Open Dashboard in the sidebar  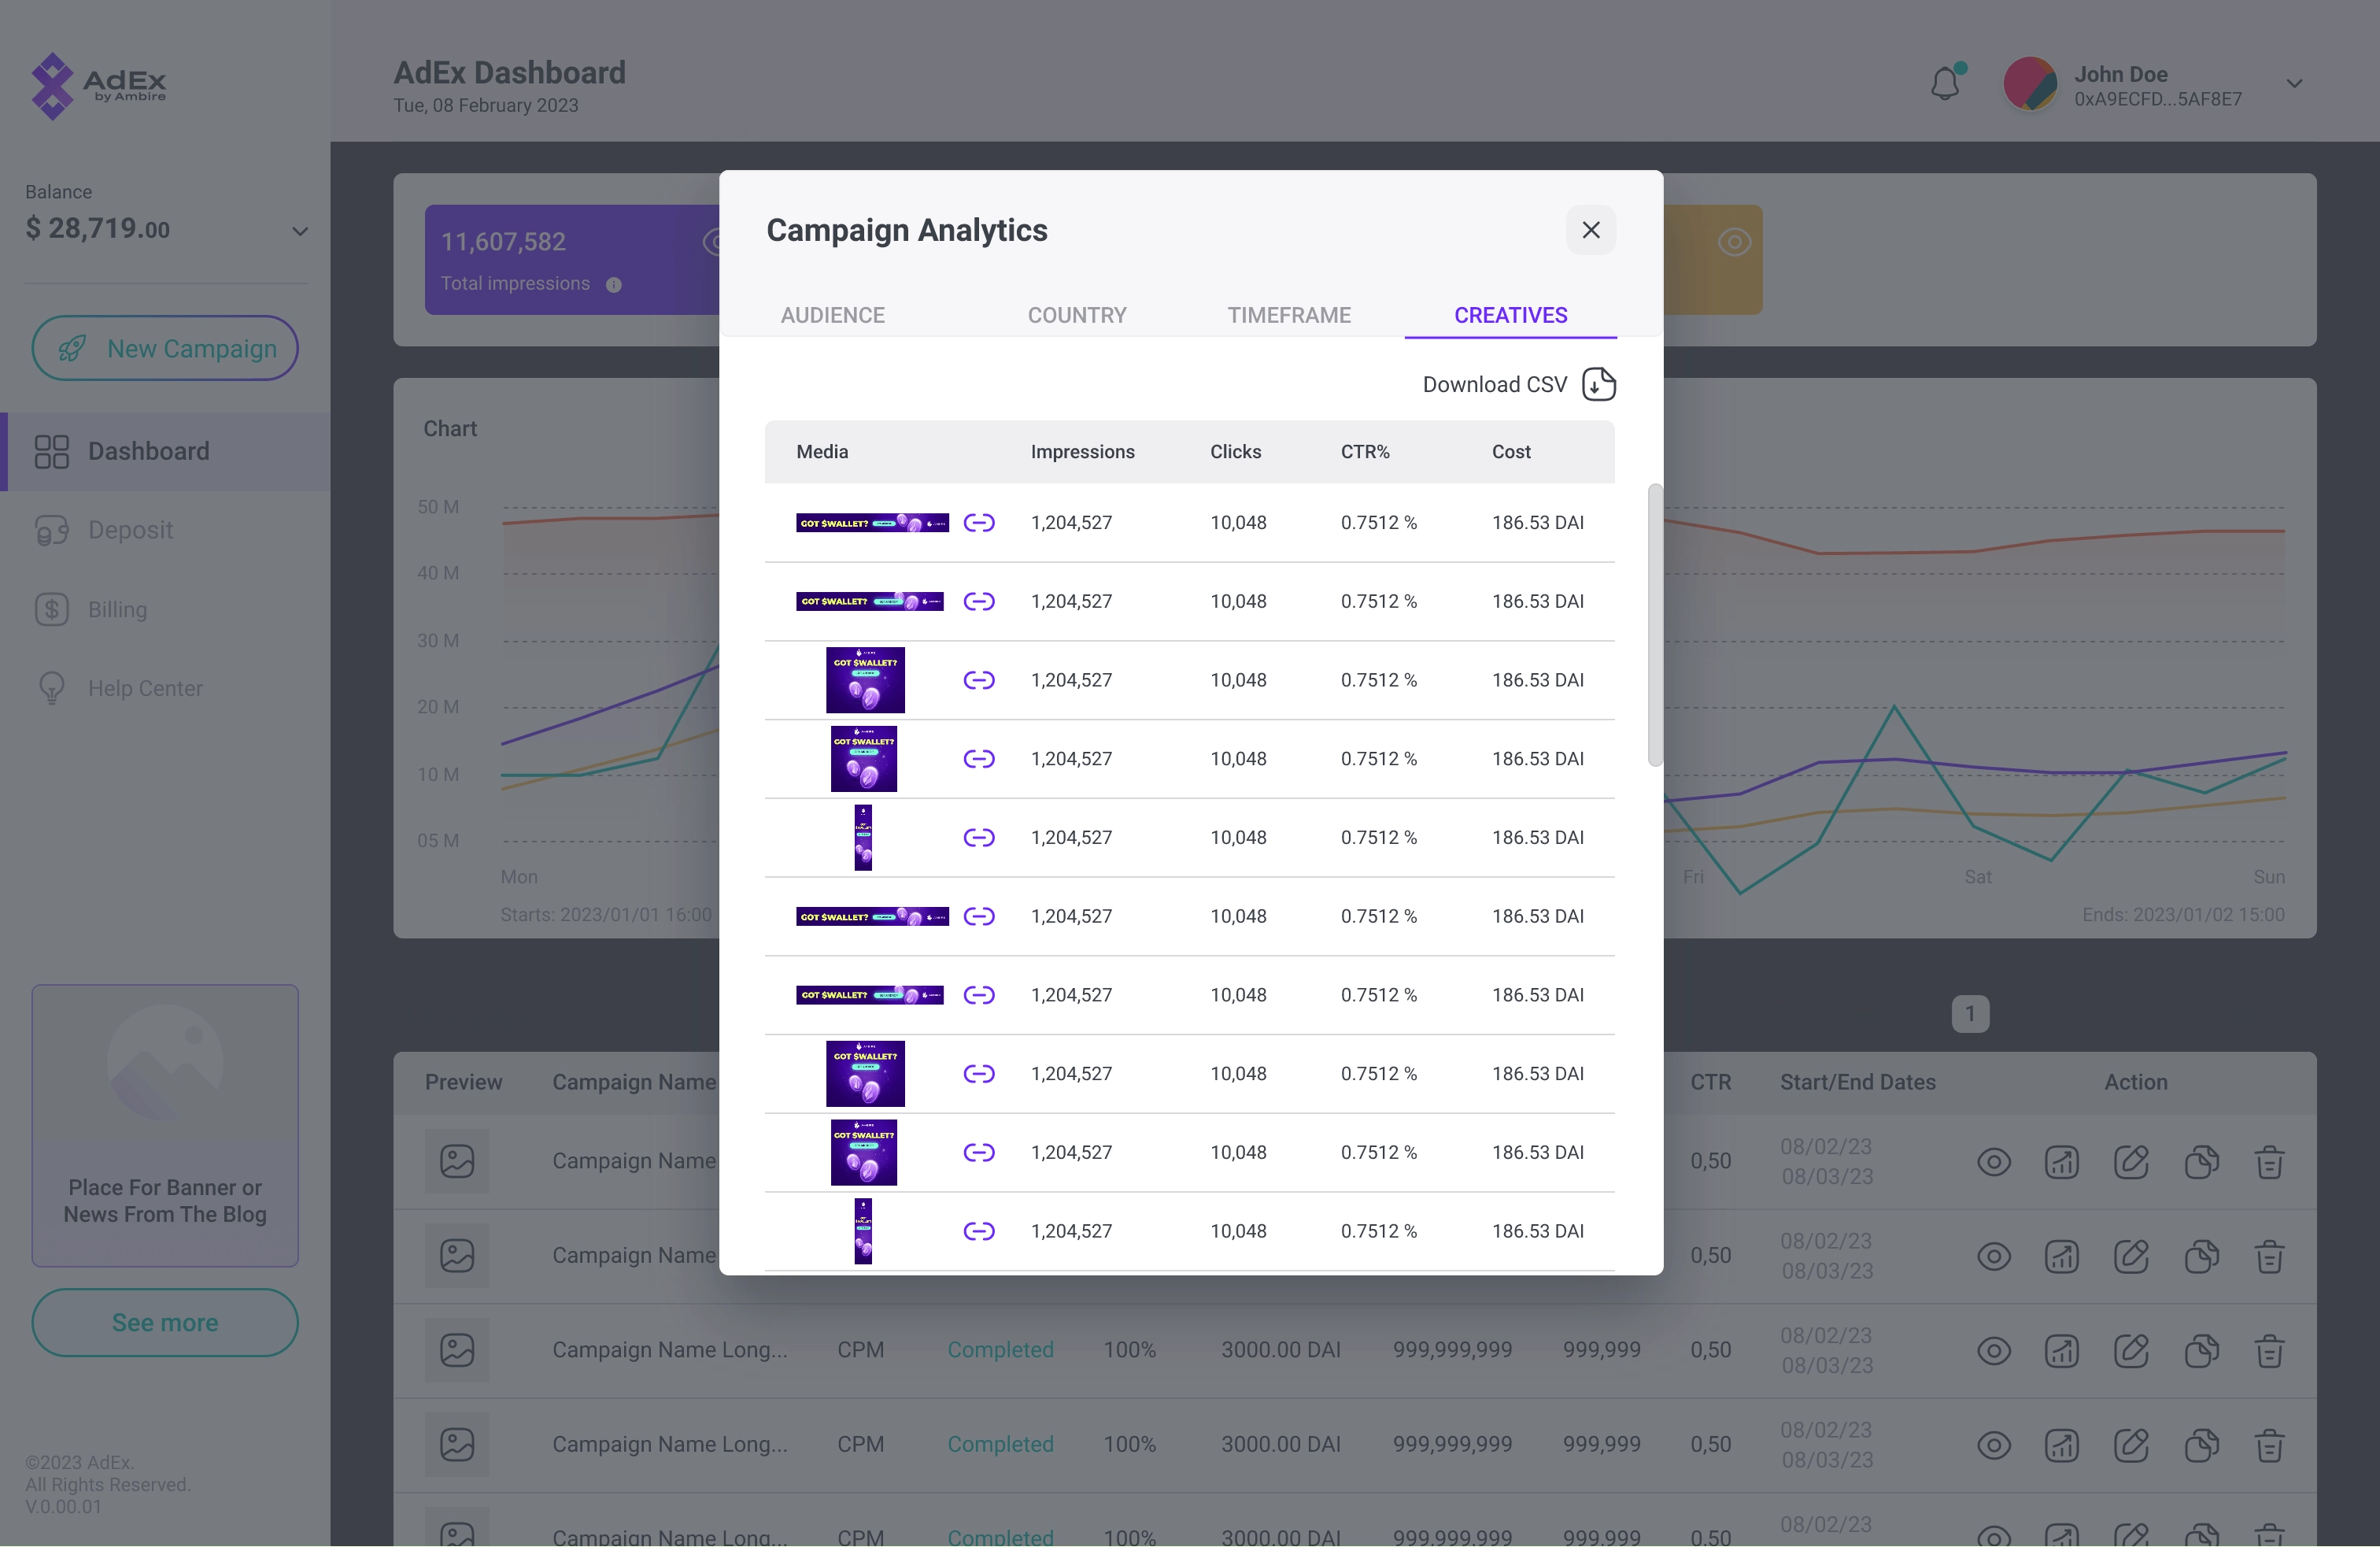165,451
